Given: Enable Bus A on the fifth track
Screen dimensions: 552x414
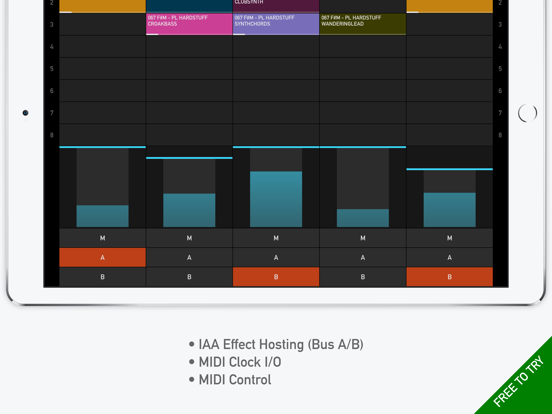Looking at the screenshot, I should click(x=450, y=257).
